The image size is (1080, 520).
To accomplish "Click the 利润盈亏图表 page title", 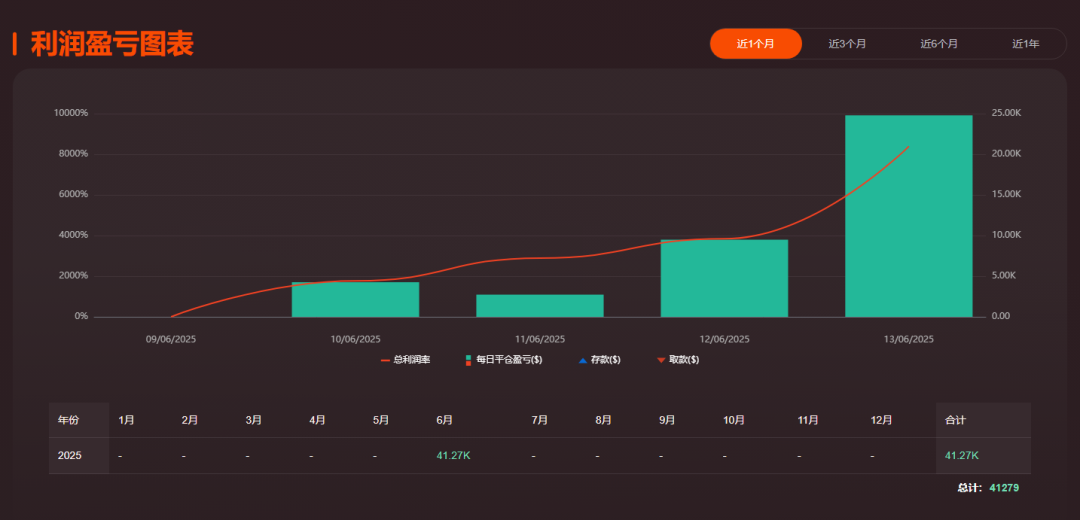I will pos(111,44).
